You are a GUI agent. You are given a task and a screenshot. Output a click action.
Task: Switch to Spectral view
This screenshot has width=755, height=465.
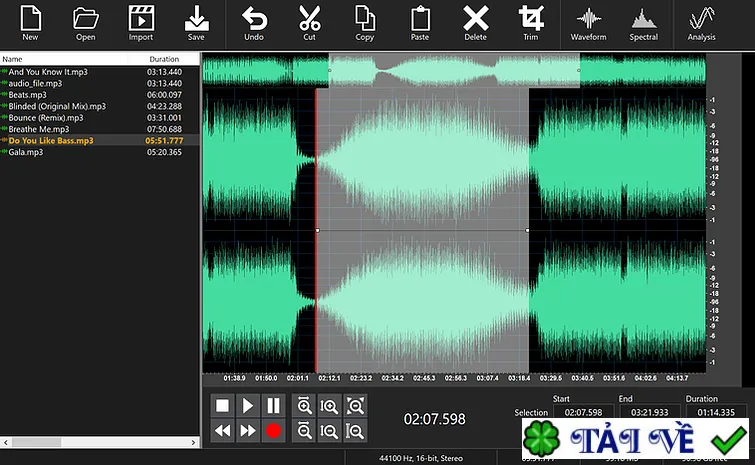(643, 23)
